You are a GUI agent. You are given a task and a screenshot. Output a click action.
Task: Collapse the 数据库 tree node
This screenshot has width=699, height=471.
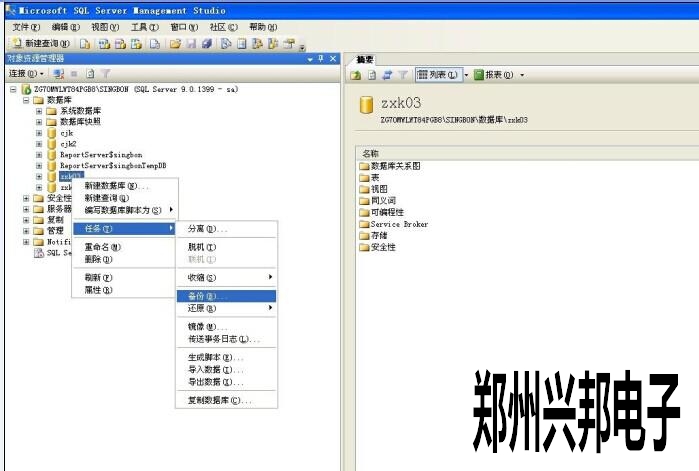tap(26, 100)
